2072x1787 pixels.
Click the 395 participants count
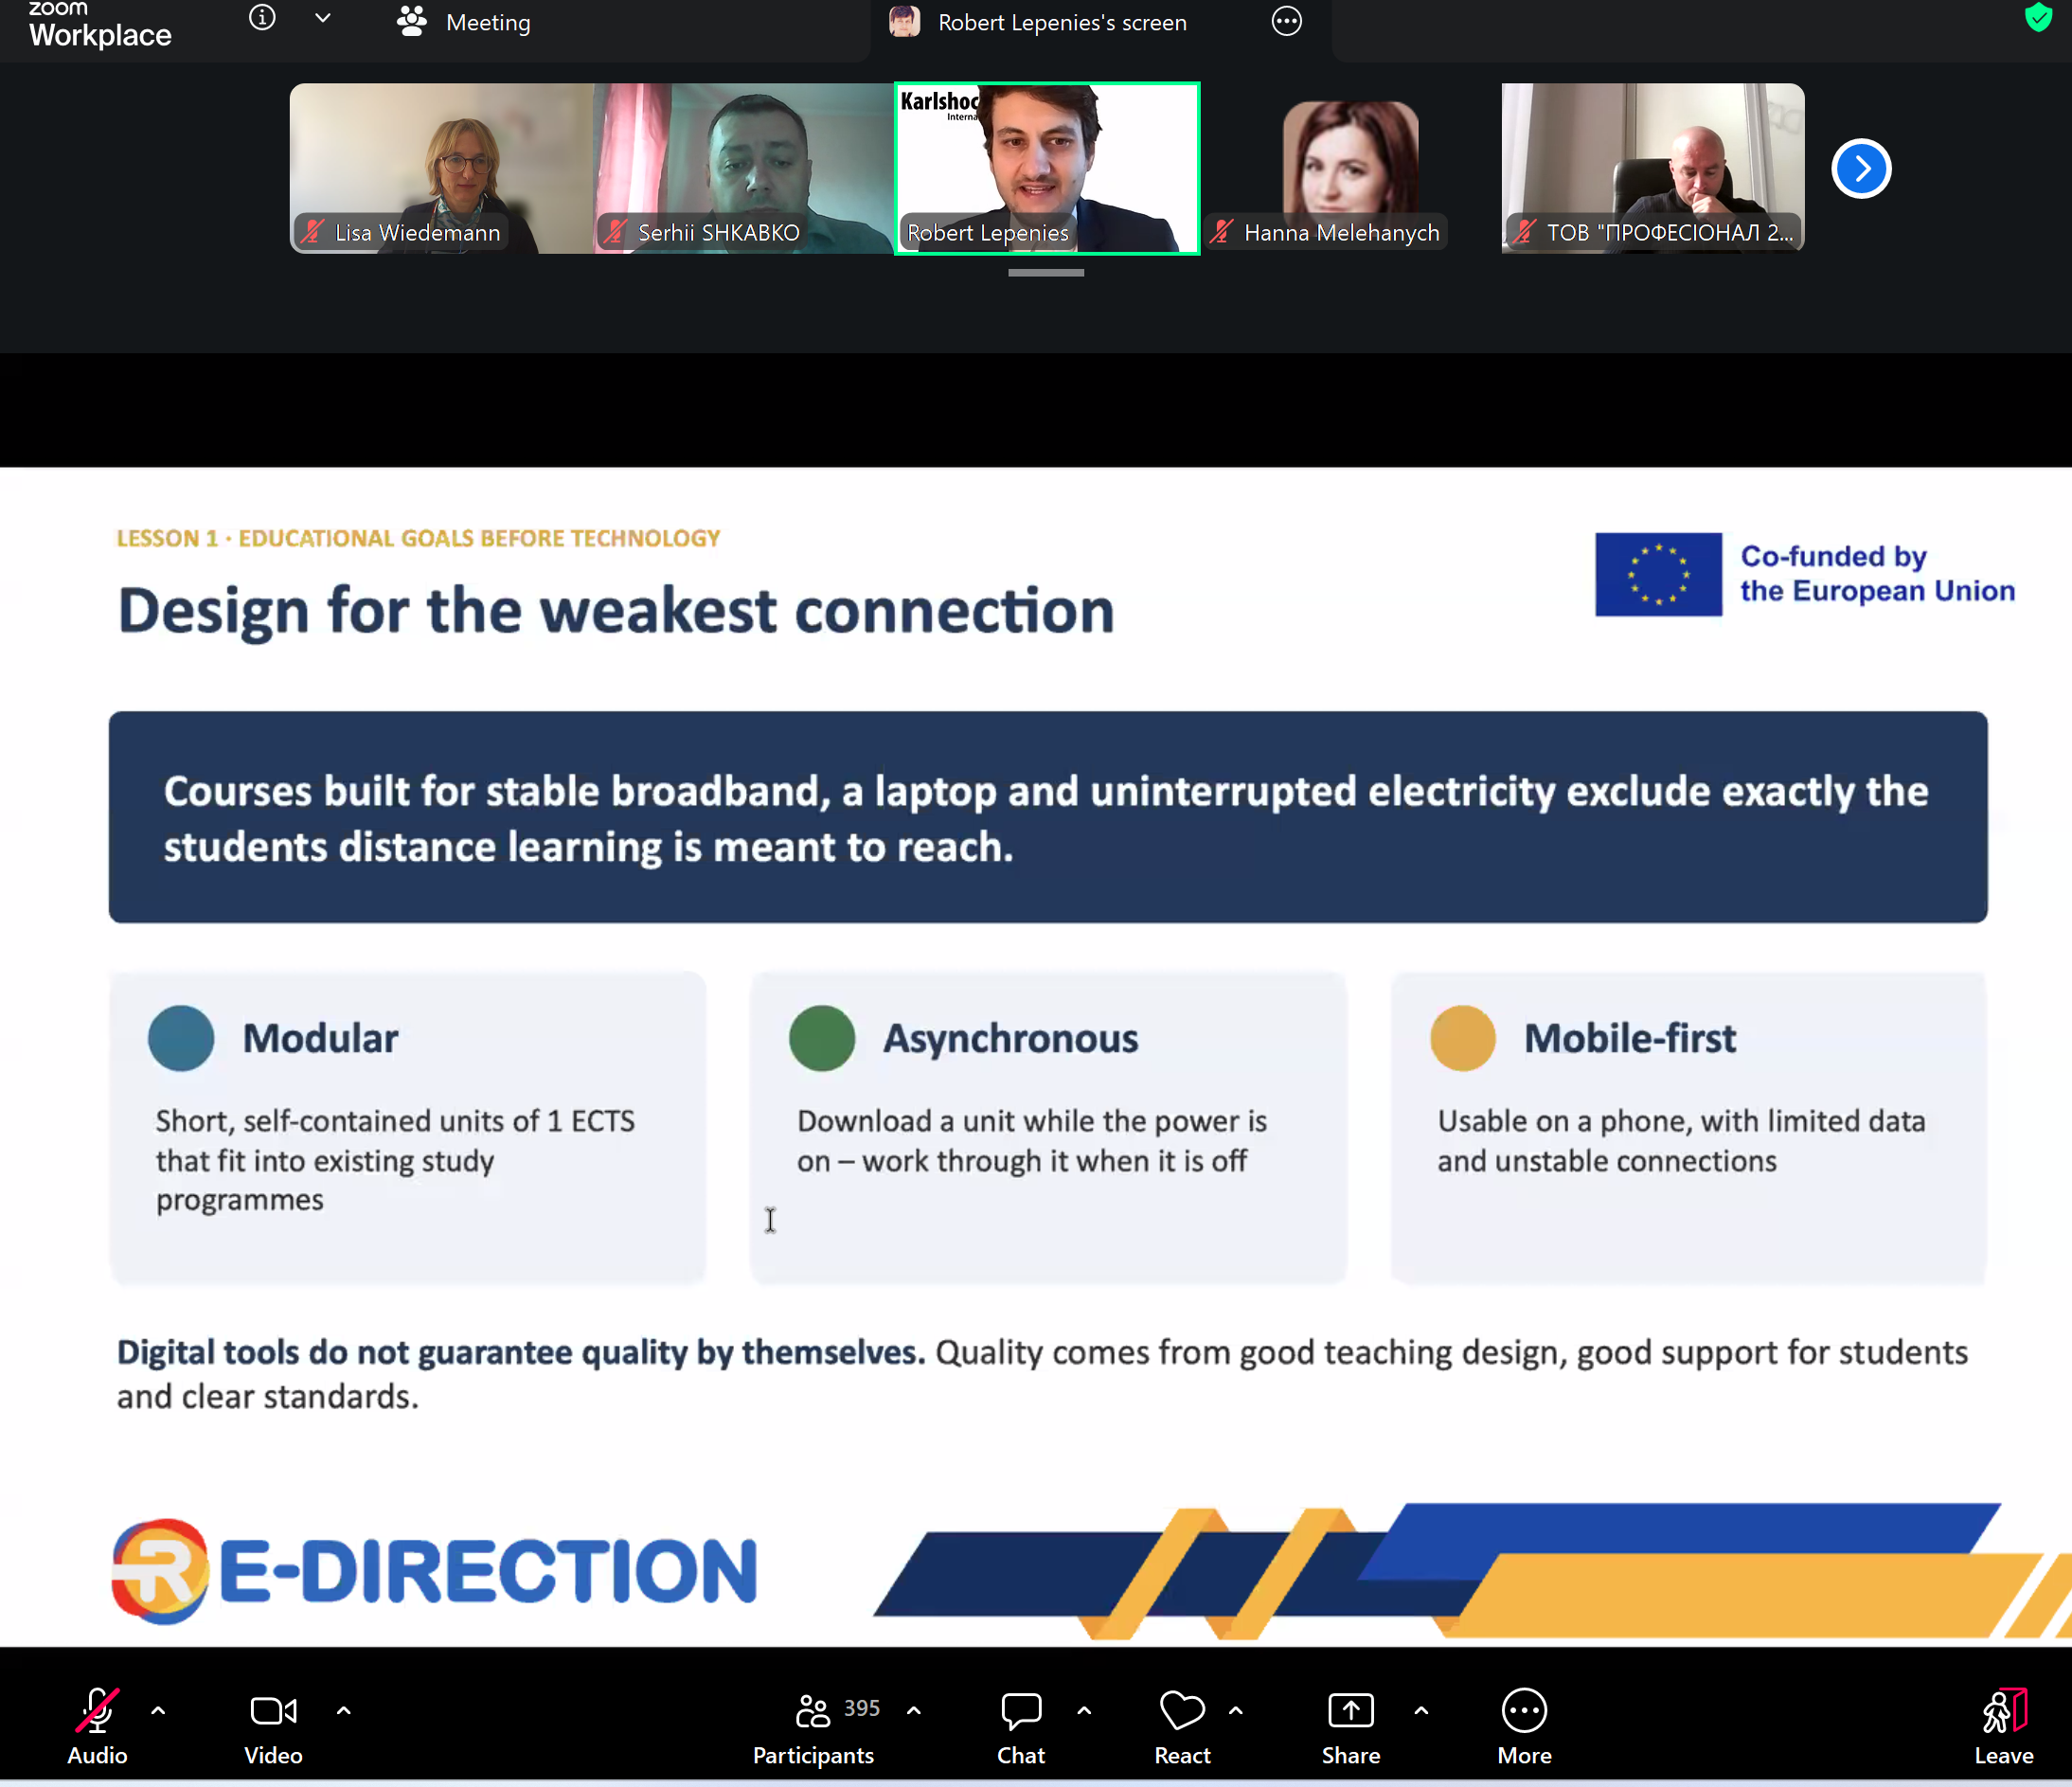click(x=862, y=1708)
